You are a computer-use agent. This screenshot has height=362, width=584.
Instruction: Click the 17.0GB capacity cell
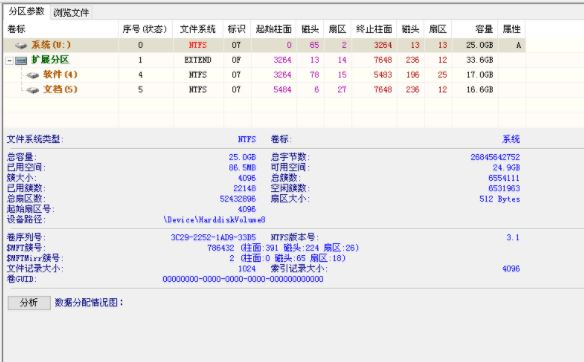tap(479, 75)
